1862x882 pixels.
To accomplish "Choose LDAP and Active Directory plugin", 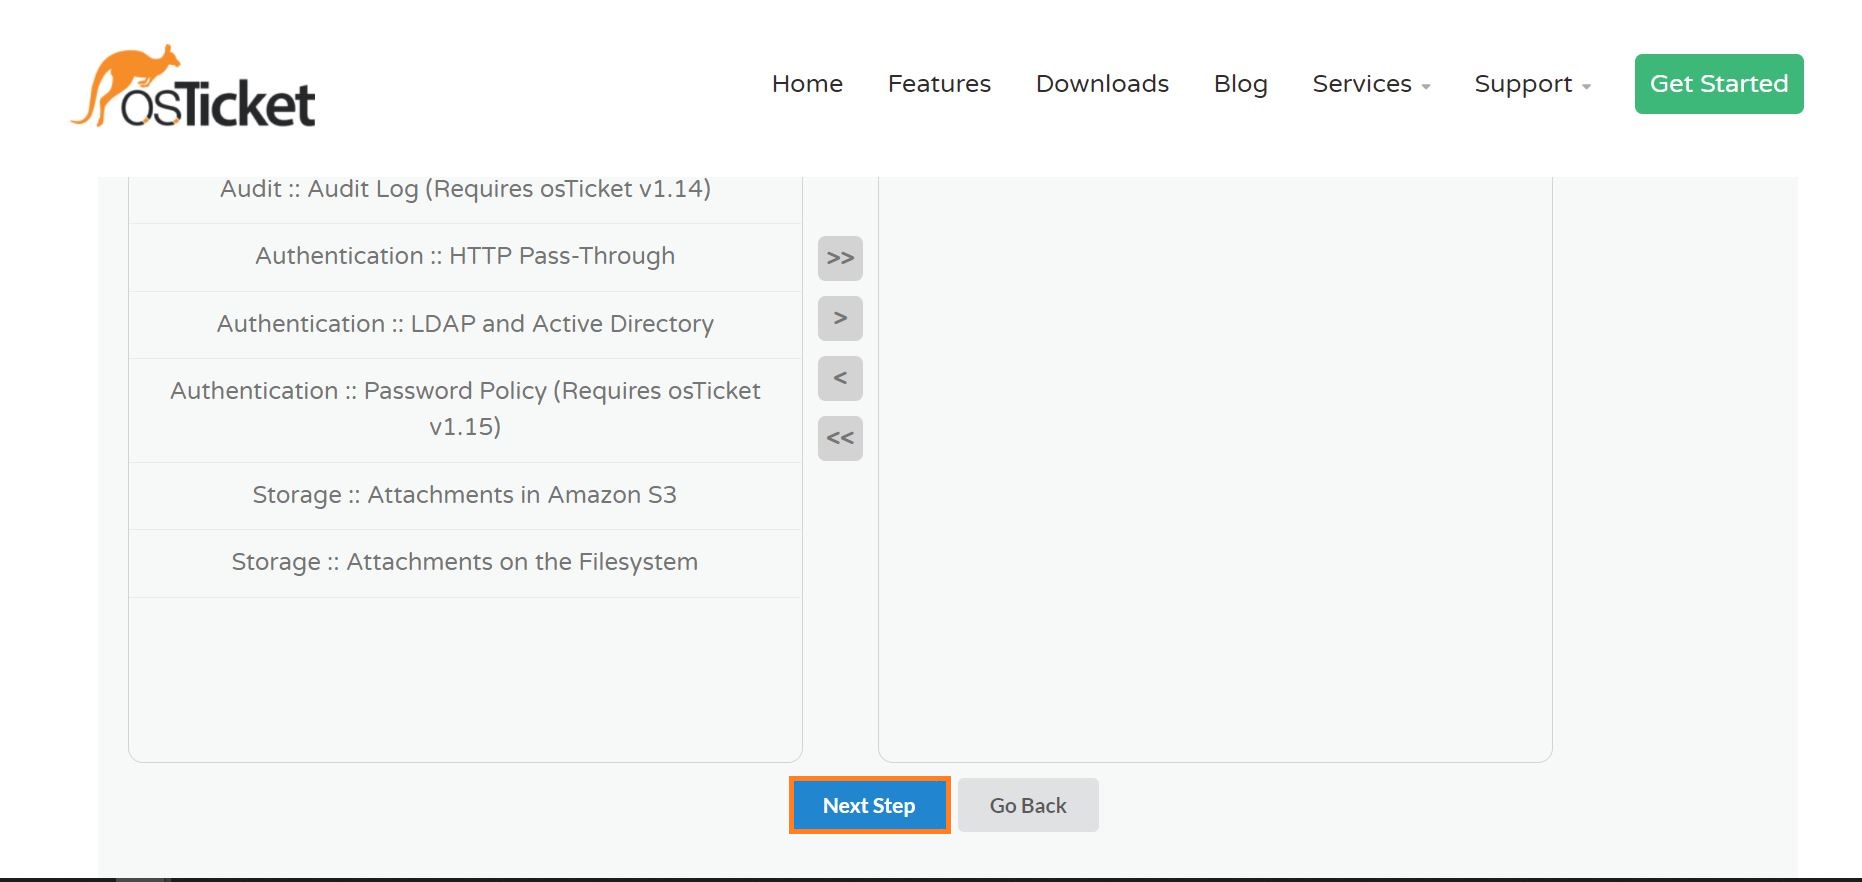I will tap(465, 324).
